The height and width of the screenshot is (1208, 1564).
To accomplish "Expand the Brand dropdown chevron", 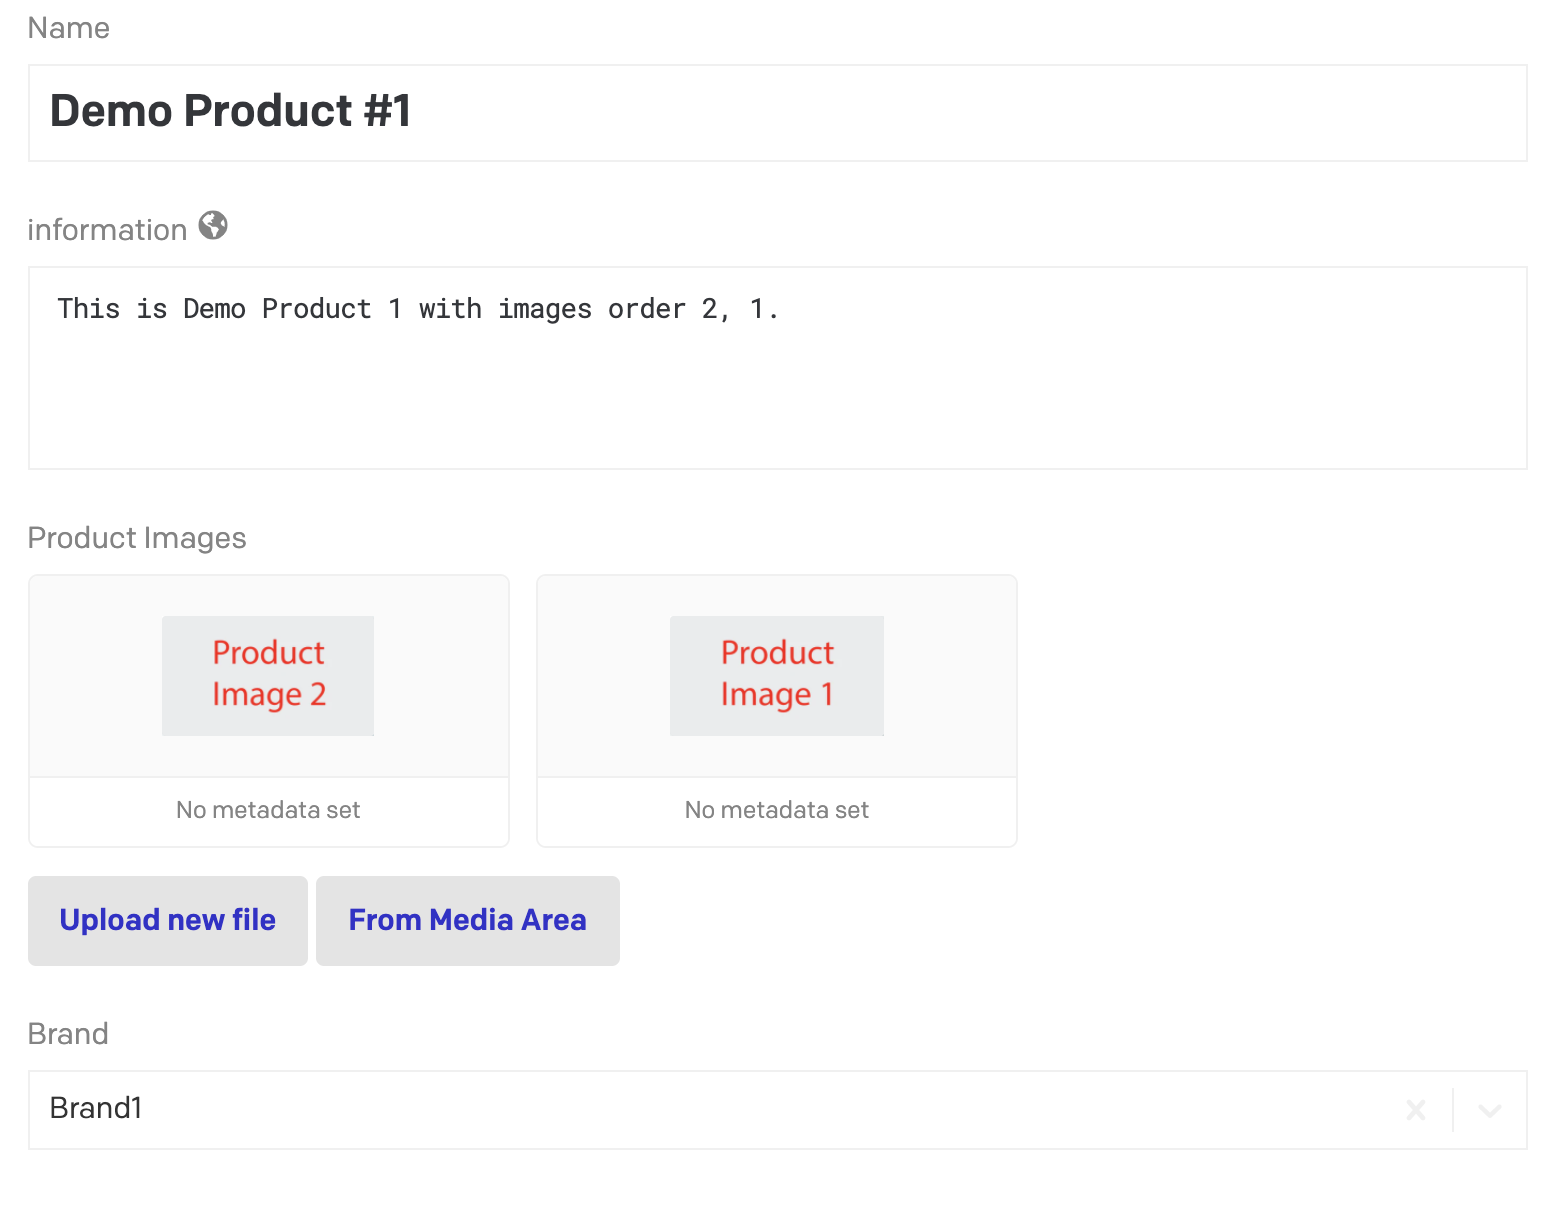I will click(1490, 1110).
